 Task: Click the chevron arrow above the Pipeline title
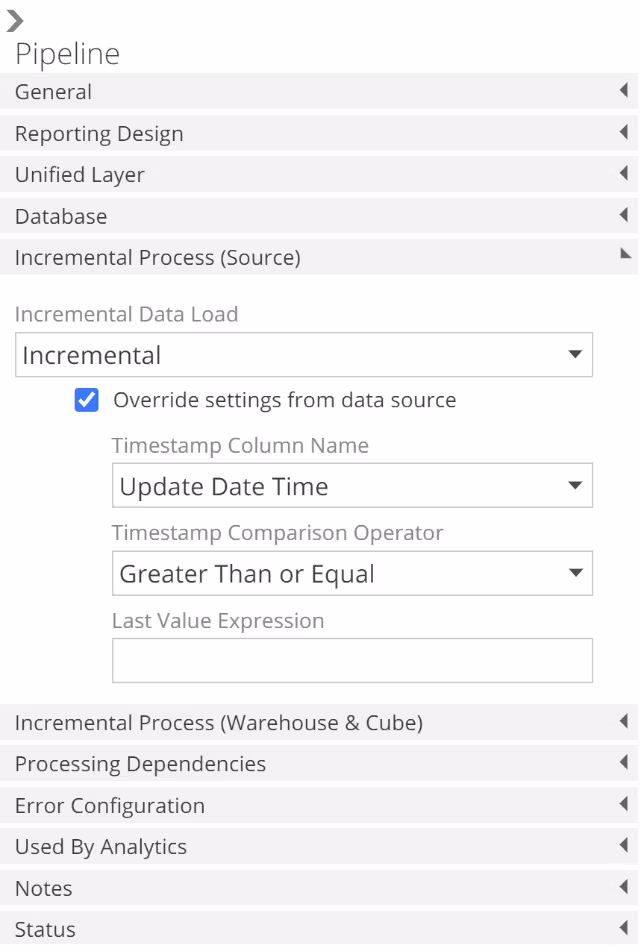click(x=14, y=21)
